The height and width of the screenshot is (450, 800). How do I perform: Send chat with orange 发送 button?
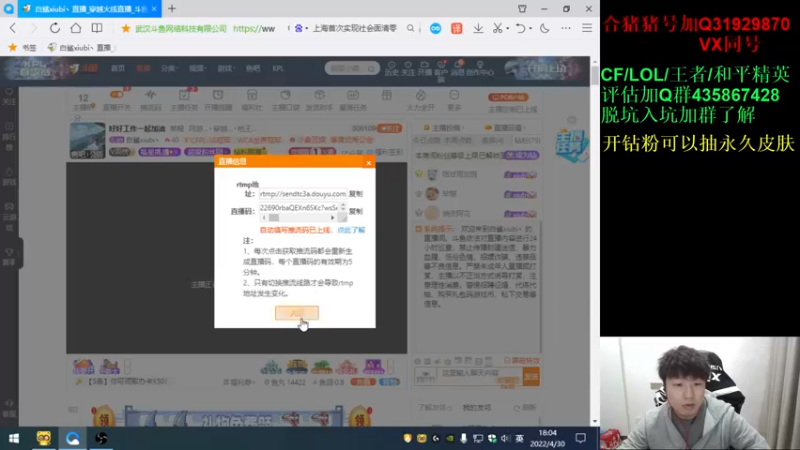[531, 377]
